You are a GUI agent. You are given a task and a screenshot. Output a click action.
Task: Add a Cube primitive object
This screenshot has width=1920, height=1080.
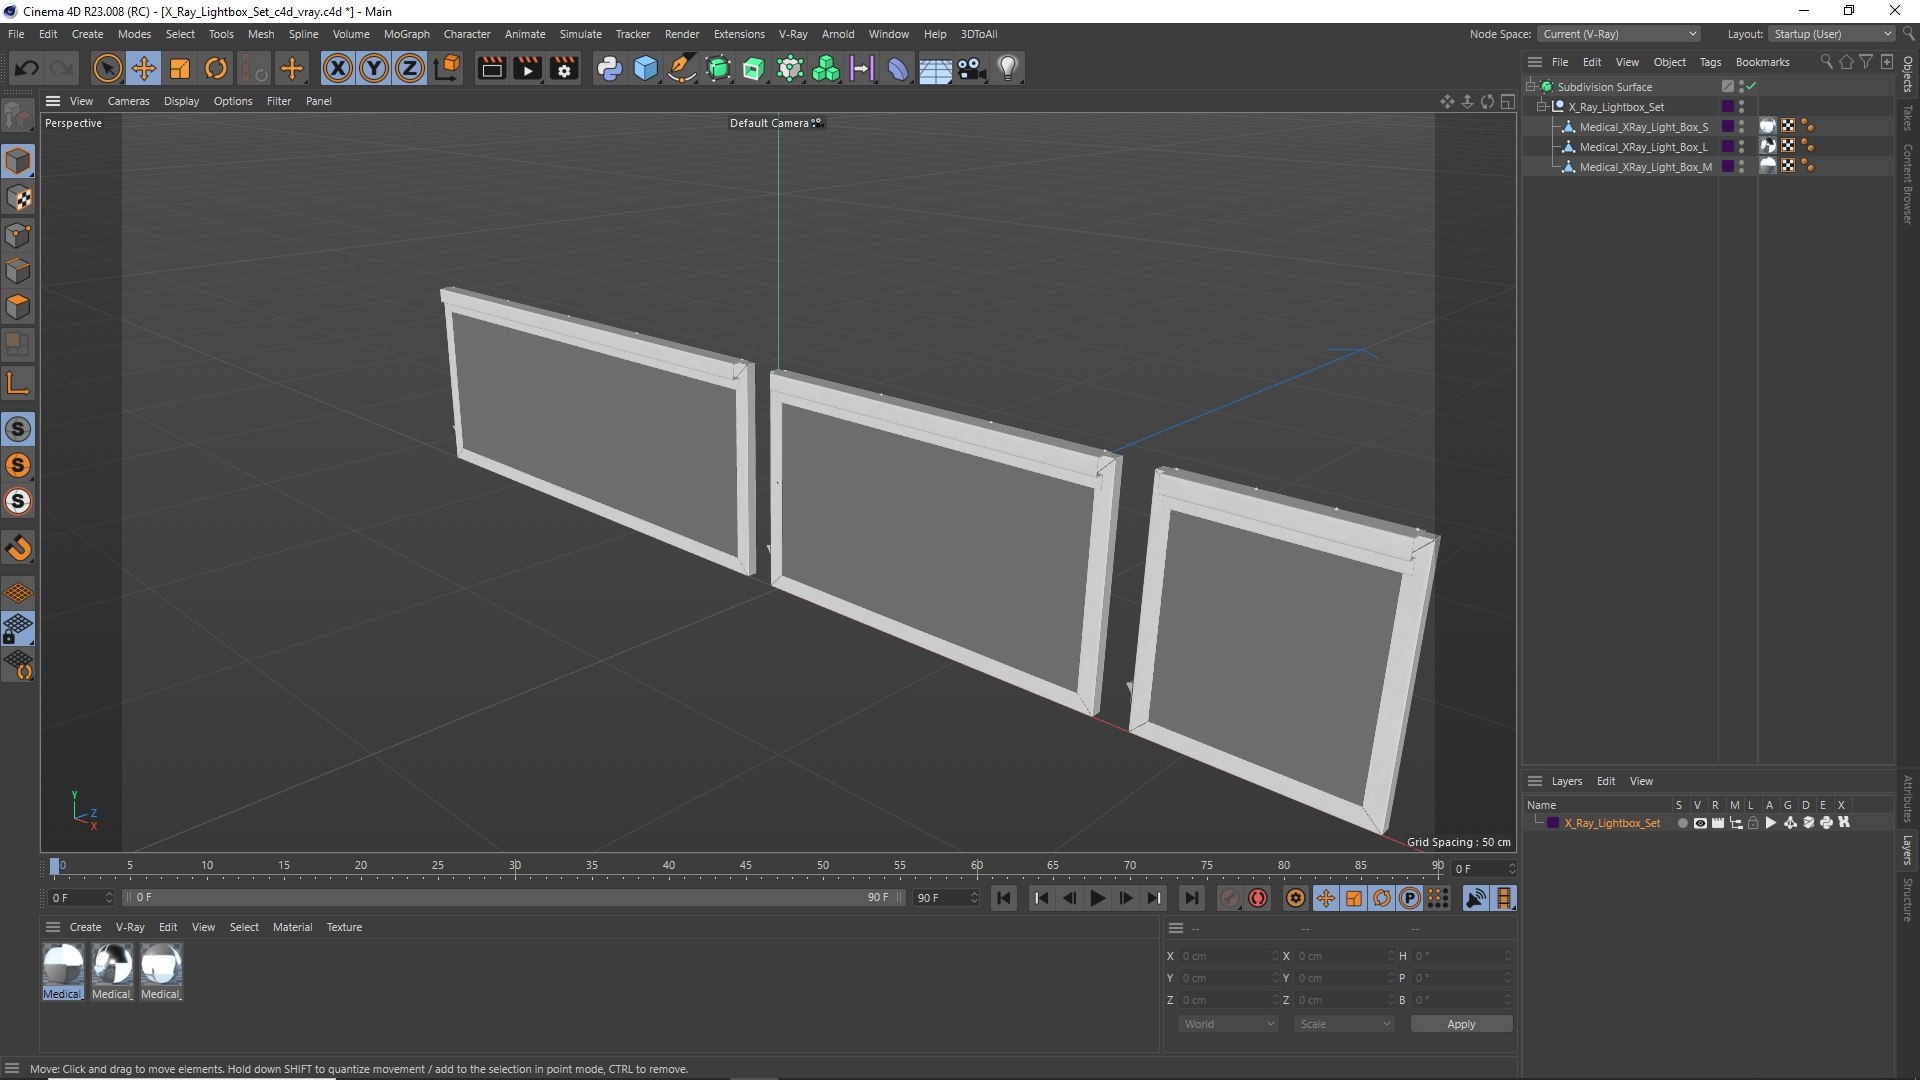(x=646, y=68)
